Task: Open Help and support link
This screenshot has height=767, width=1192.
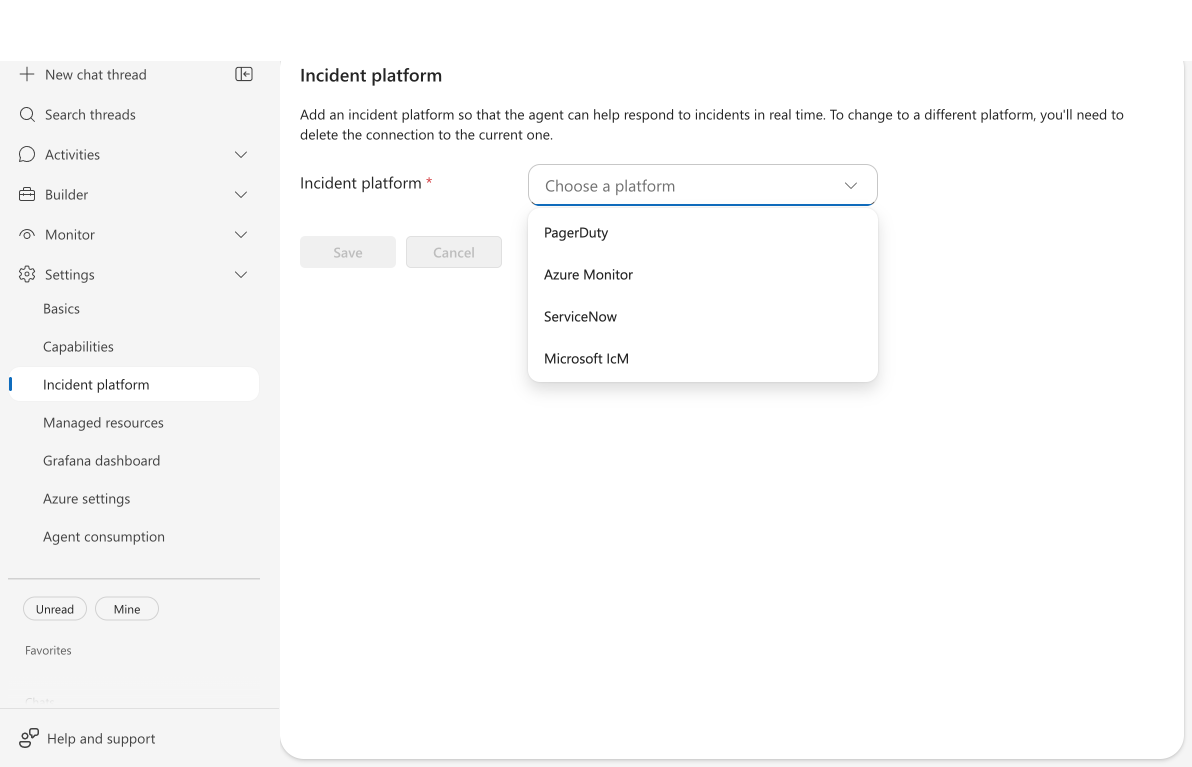Action: pyautogui.click(x=101, y=739)
